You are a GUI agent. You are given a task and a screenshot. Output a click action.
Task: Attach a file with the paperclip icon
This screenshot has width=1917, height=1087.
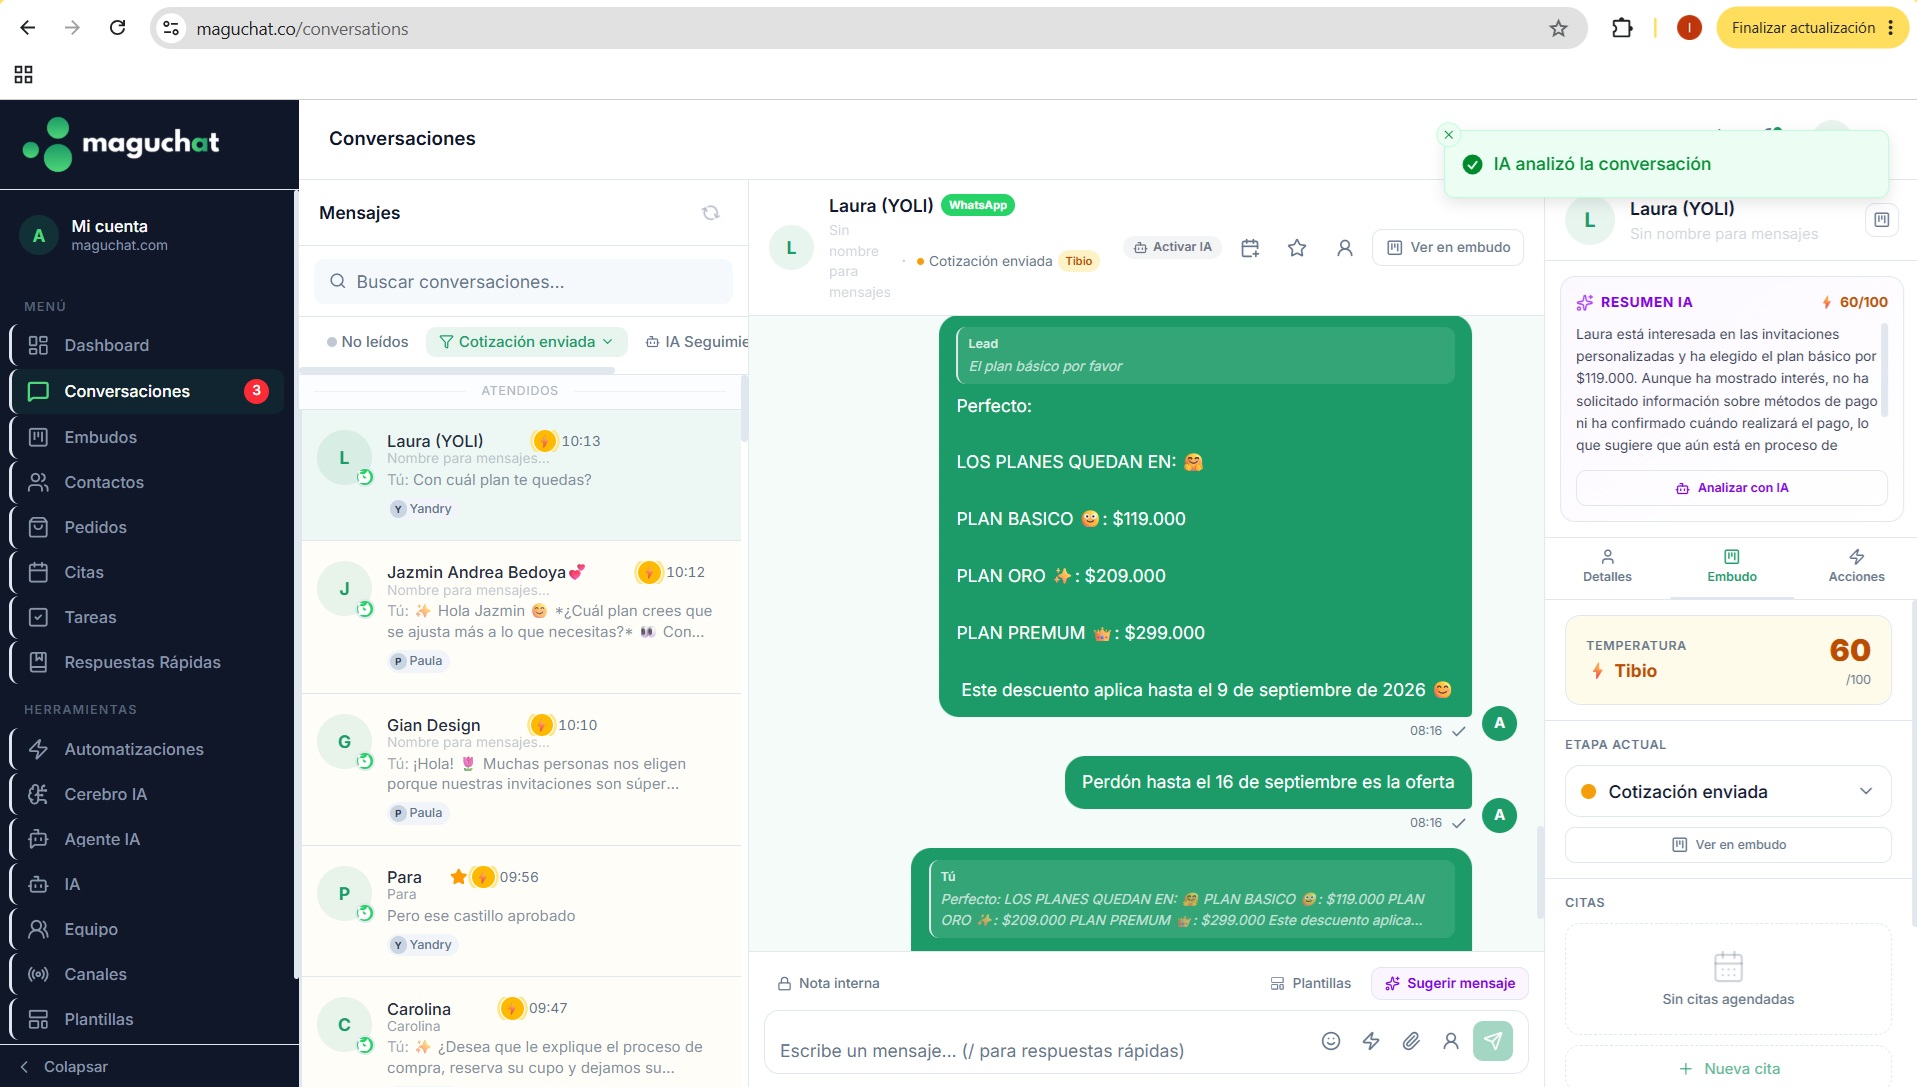click(x=1411, y=1041)
